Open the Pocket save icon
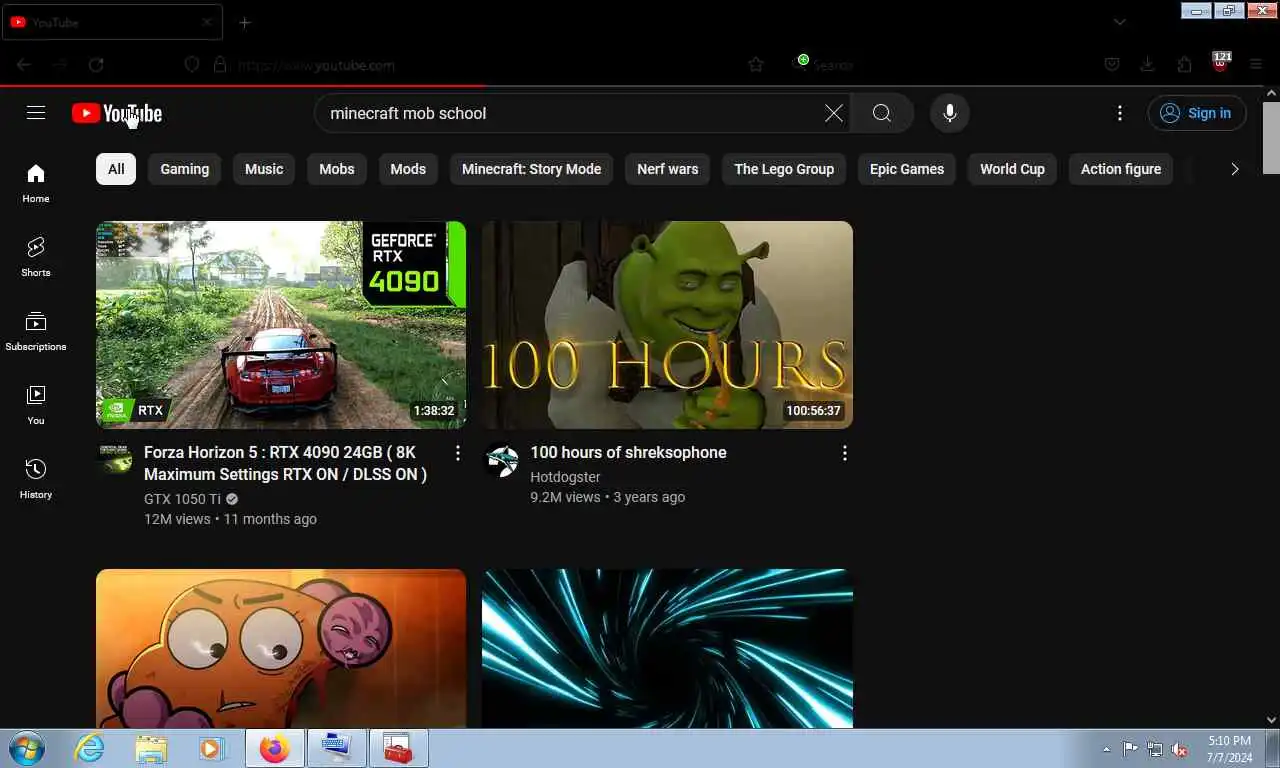This screenshot has height=768, width=1280. (1112, 65)
